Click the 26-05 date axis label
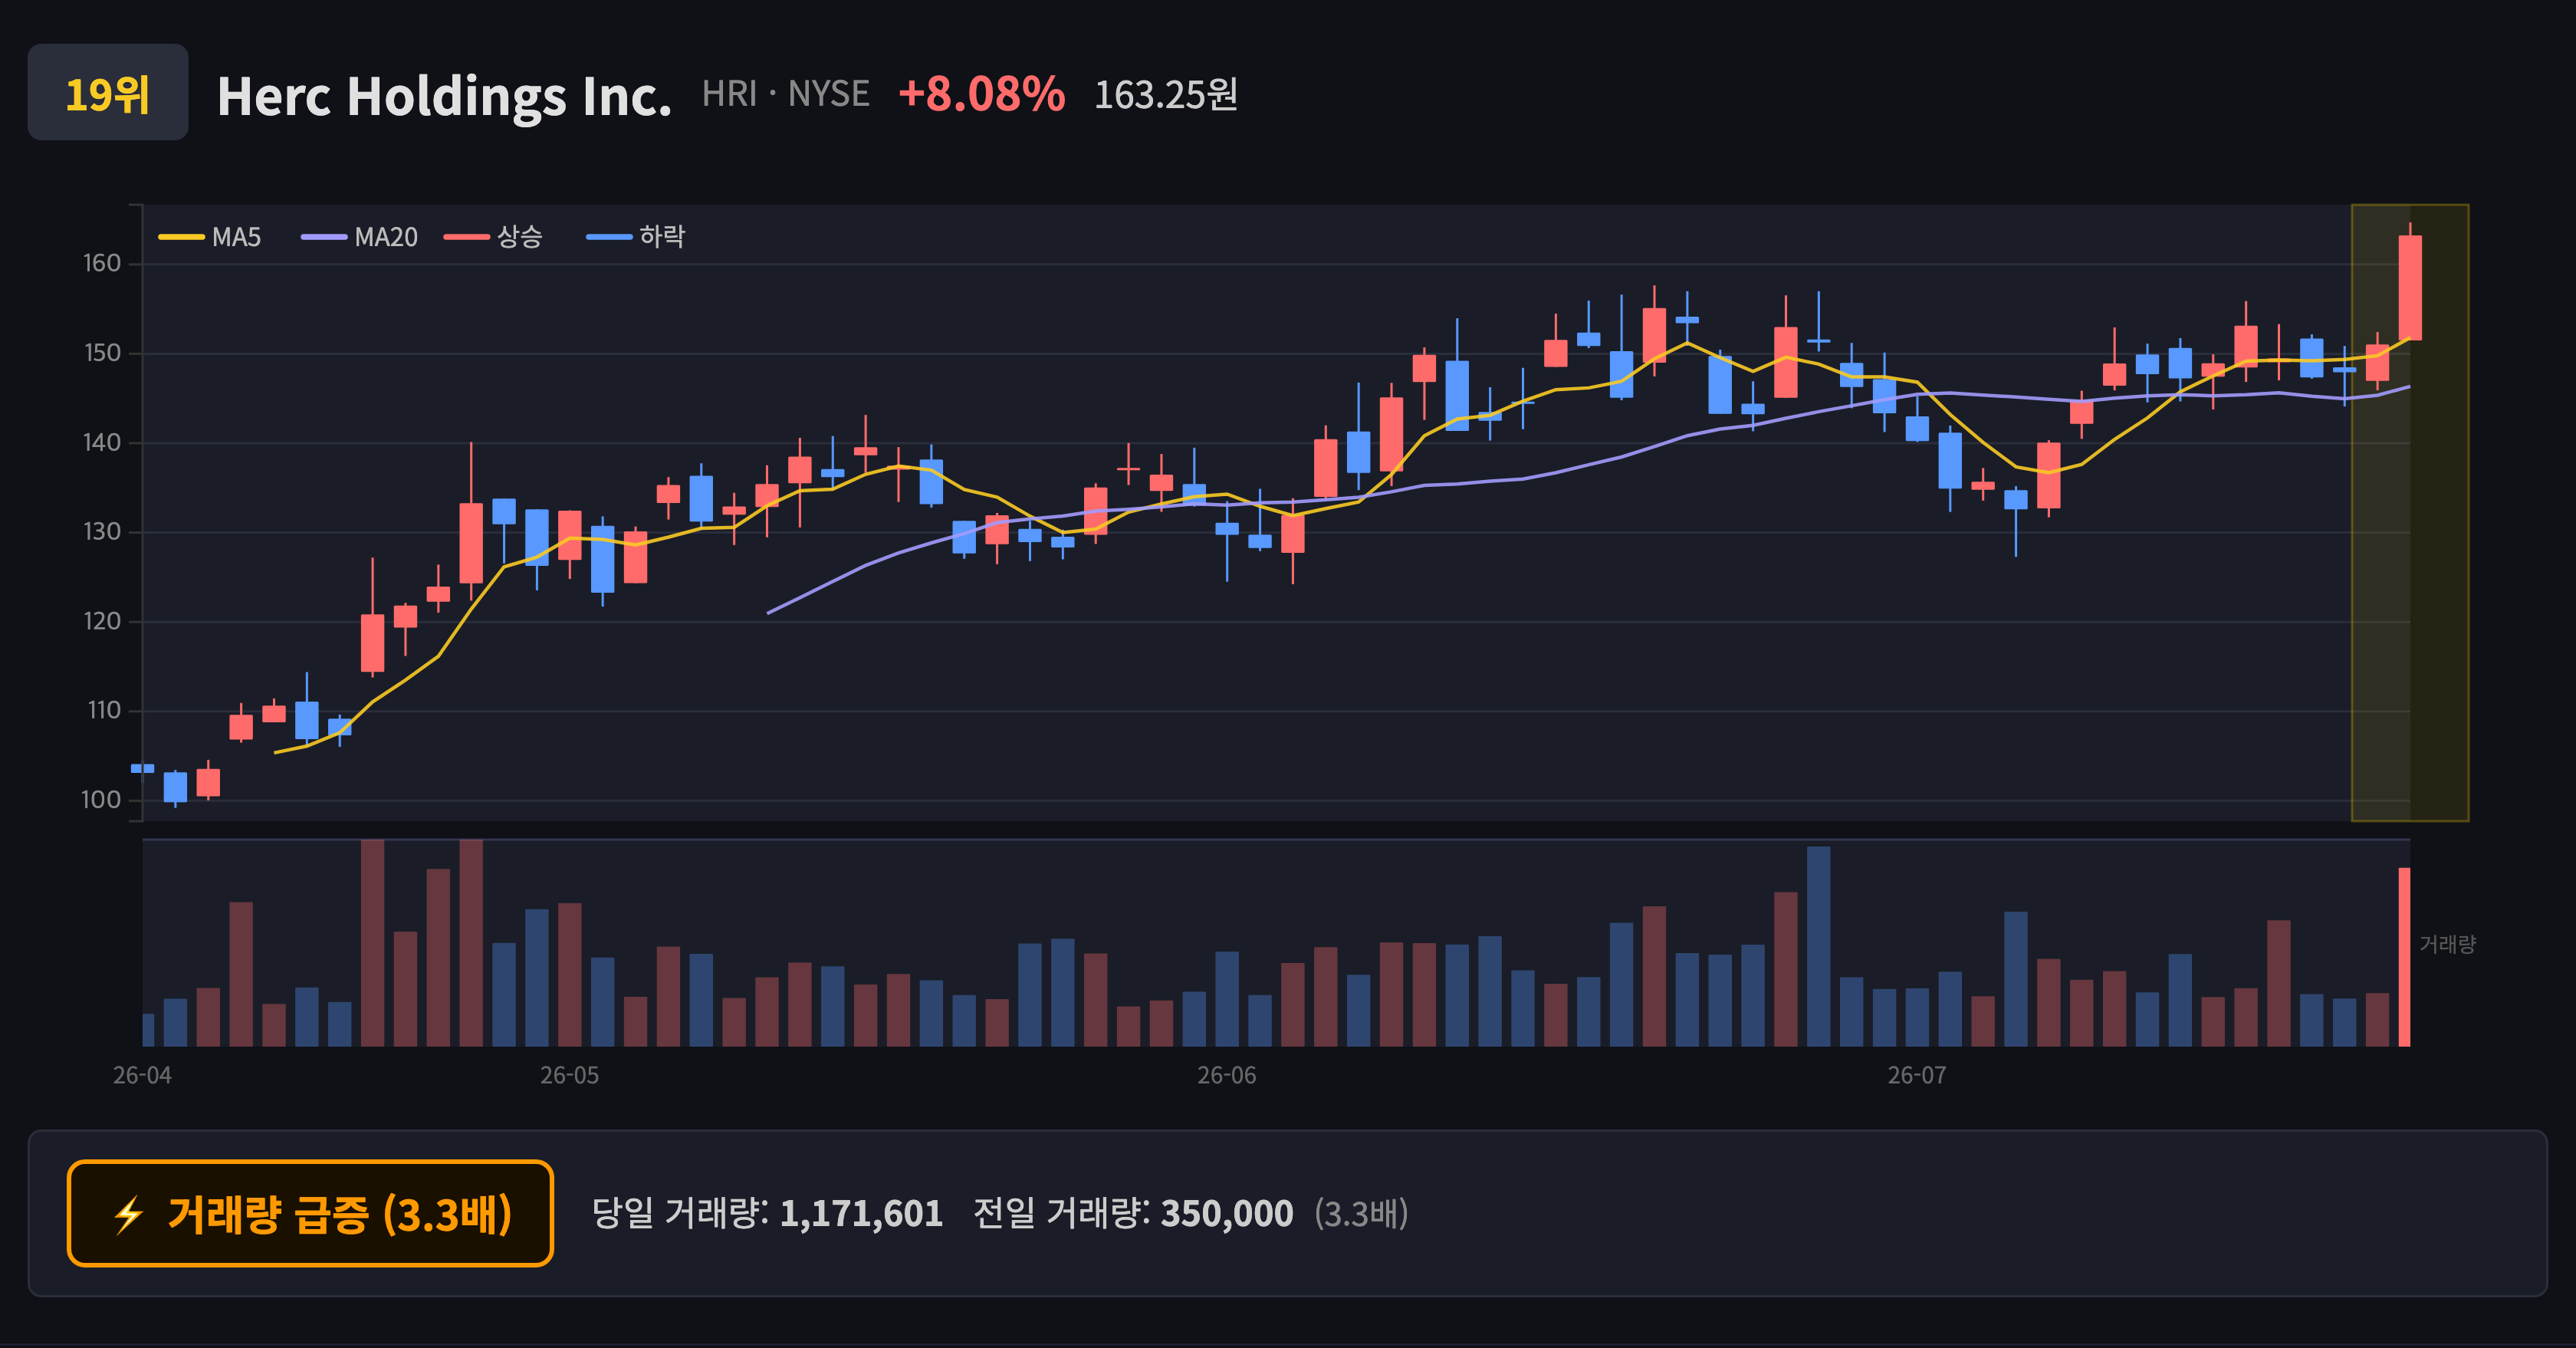 [570, 1076]
